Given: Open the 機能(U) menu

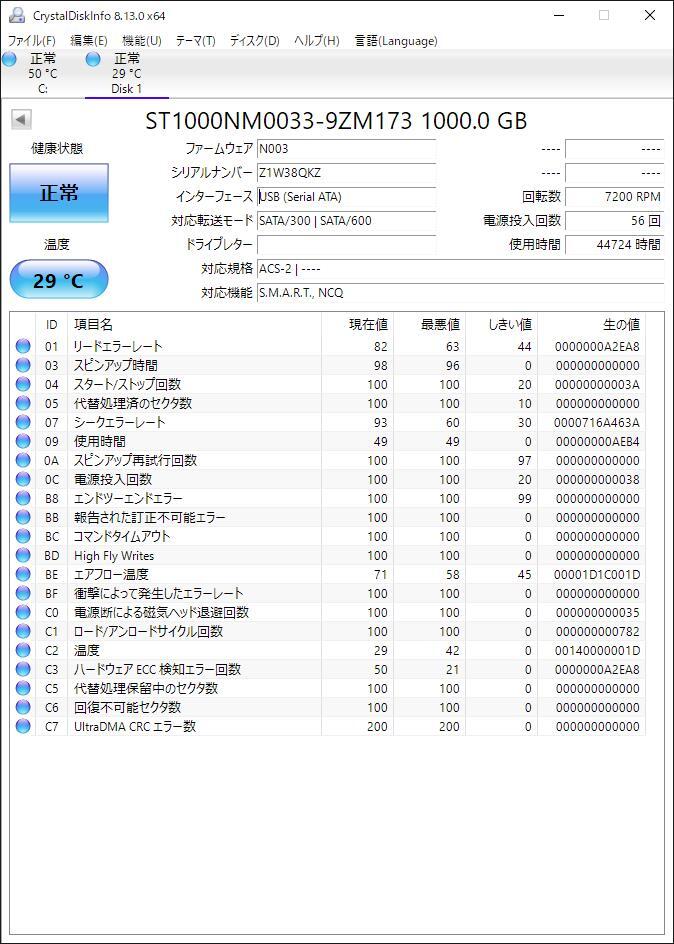Looking at the screenshot, I should pos(141,41).
